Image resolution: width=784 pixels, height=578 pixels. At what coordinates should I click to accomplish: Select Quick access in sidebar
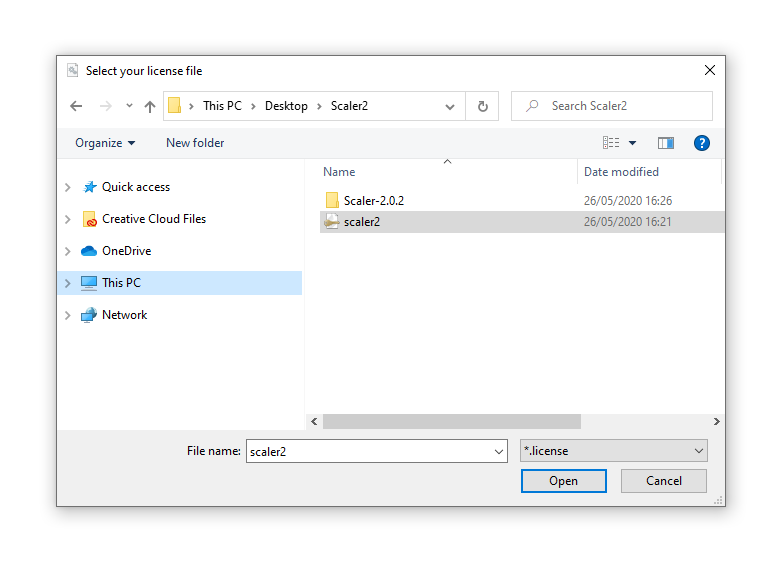tap(136, 187)
